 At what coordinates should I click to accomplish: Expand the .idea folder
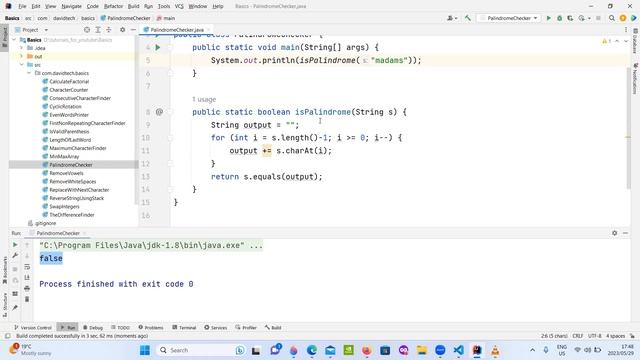(22, 48)
